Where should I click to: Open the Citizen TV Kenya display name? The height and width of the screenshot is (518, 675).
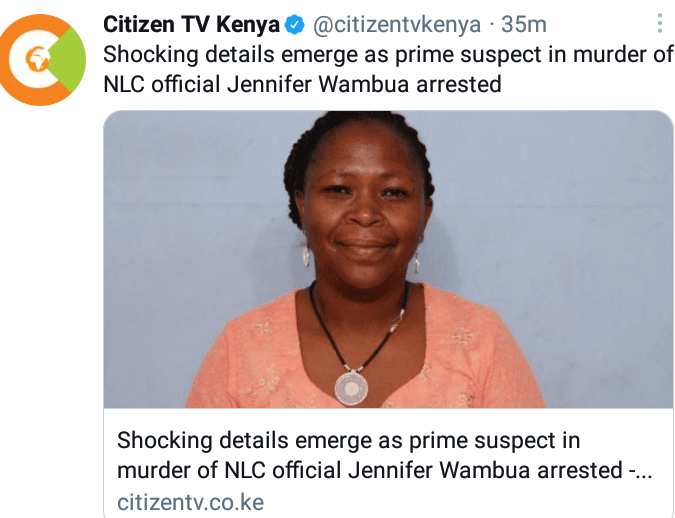[x=192, y=24]
